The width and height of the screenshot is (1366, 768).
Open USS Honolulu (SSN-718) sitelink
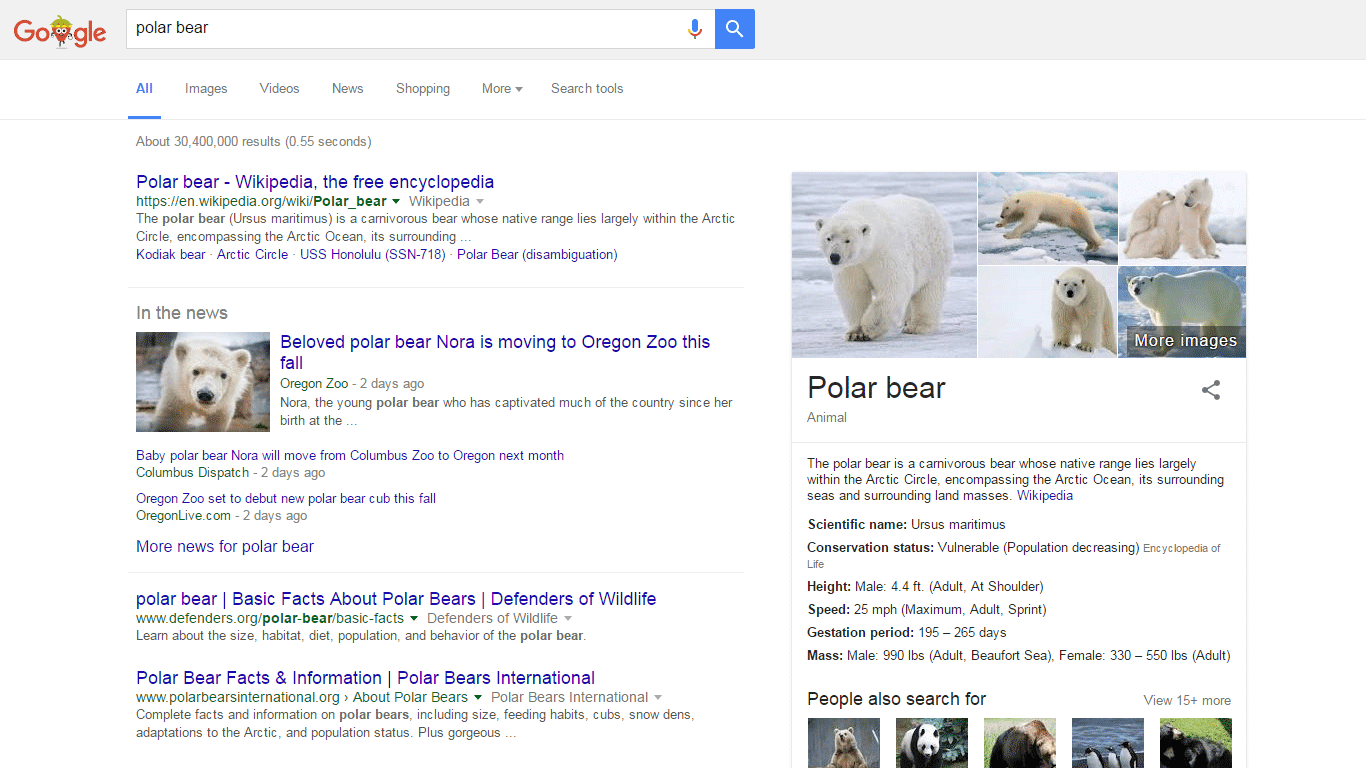(x=373, y=255)
